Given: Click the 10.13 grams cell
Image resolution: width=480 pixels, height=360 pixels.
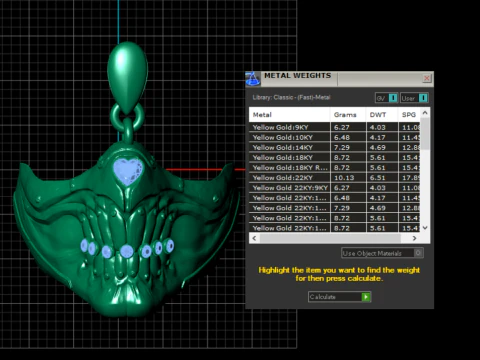Looking at the screenshot, I should [348, 178].
